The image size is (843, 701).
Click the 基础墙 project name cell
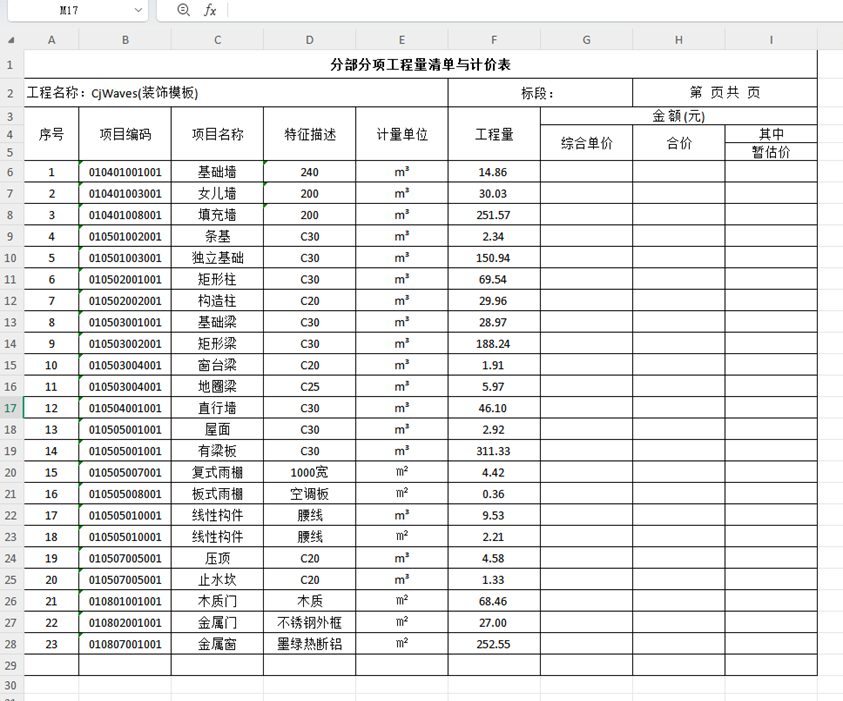(217, 171)
